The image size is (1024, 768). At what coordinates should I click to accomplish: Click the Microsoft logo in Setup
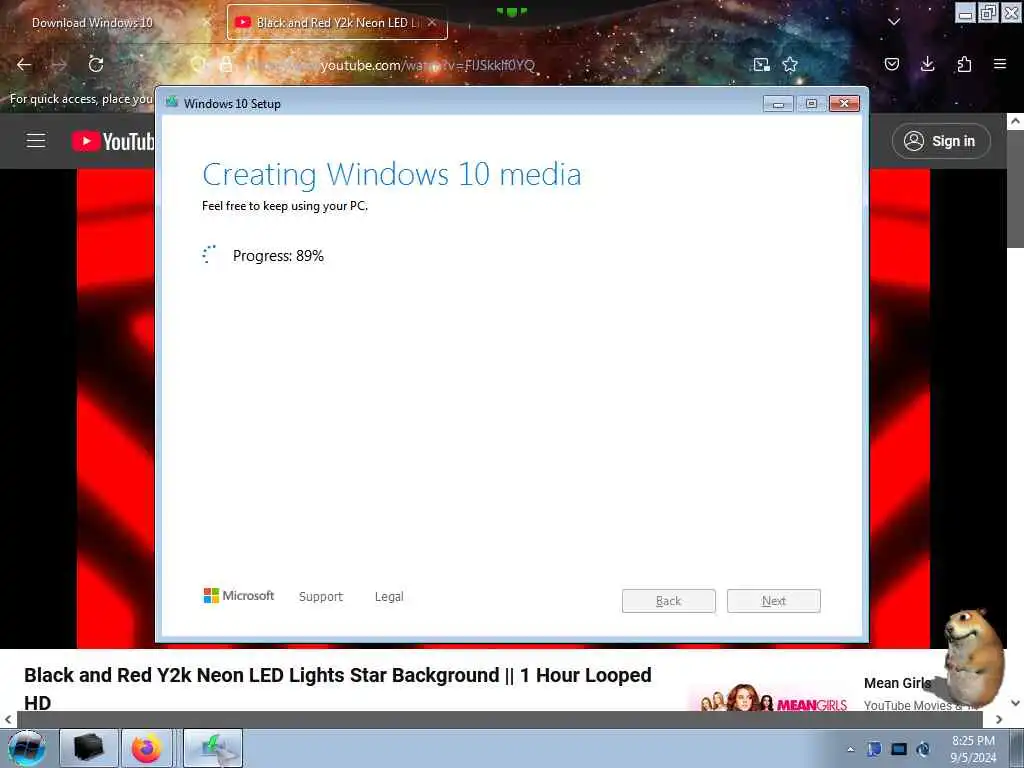tap(239, 596)
